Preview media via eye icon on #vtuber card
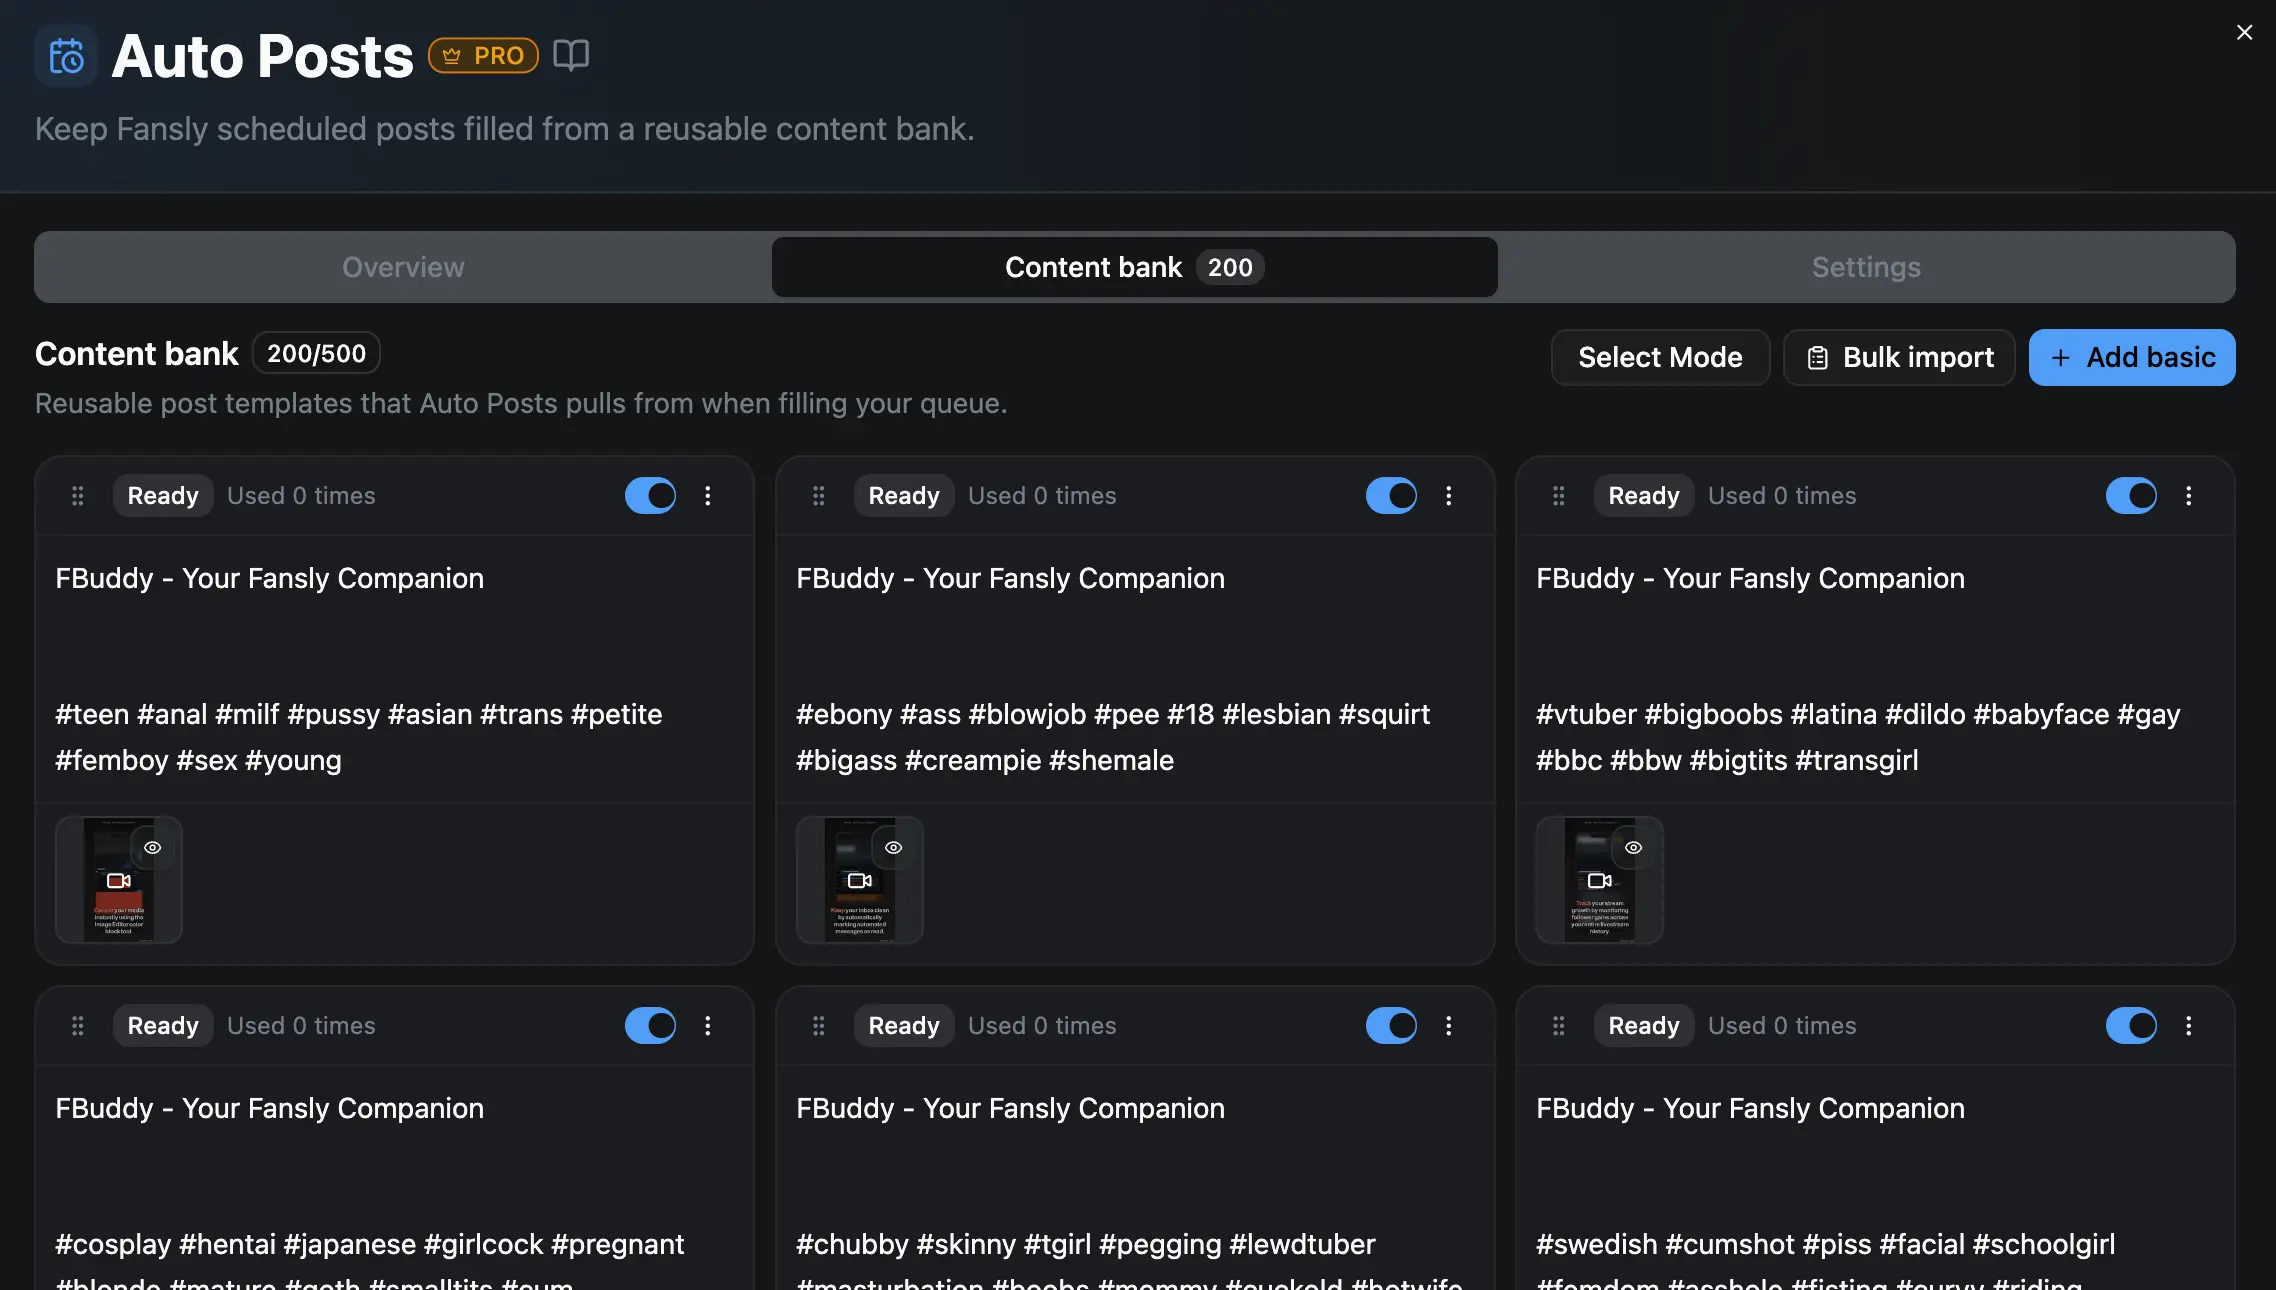Image resolution: width=2276 pixels, height=1290 pixels. [x=1633, y=847]
